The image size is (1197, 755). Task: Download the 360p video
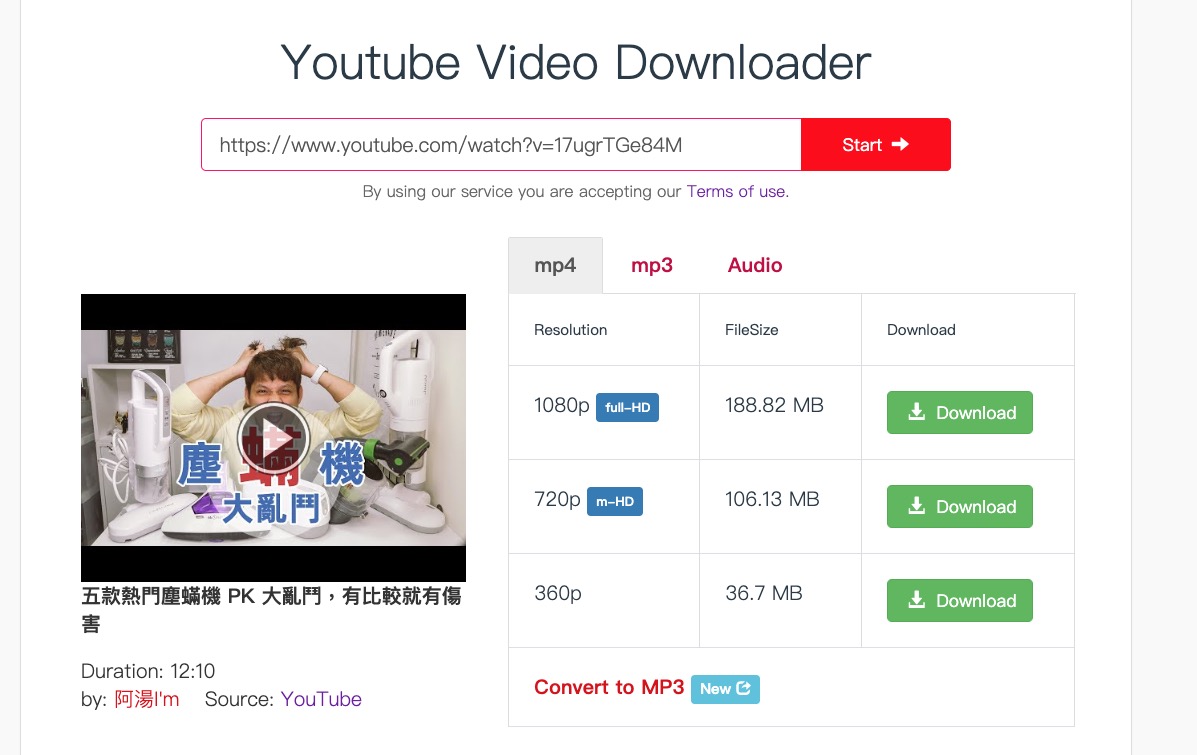tap(960, 600)
